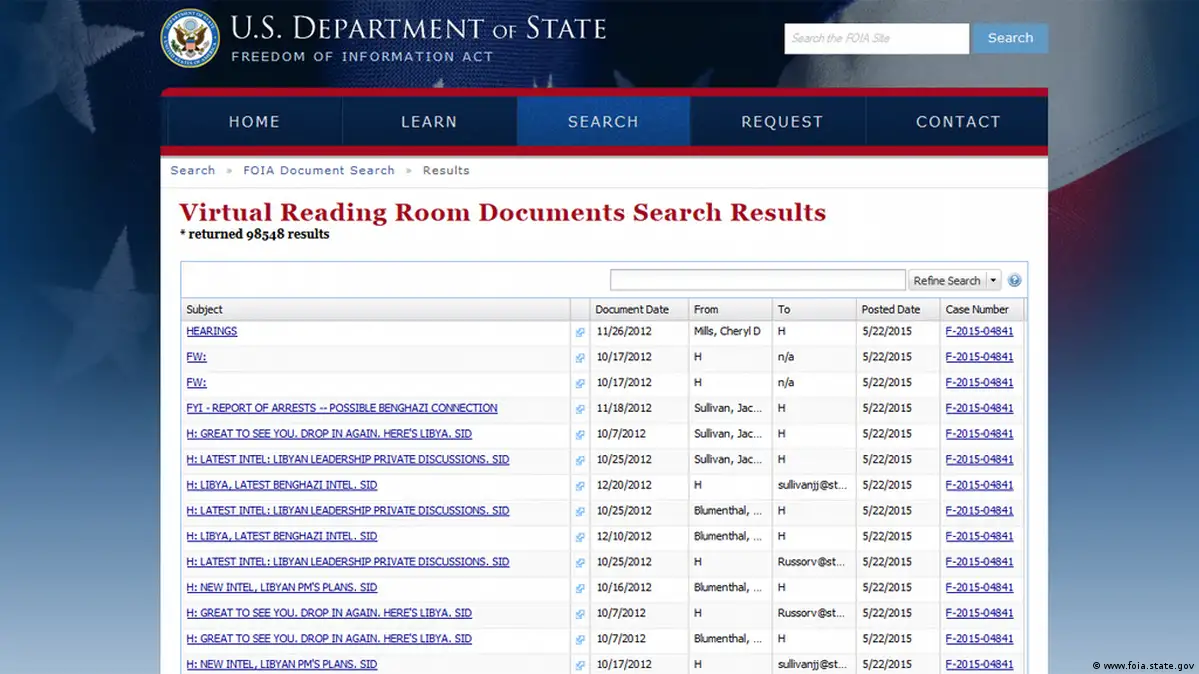Viewport: 1199px width, 674px height.
Task: Open the FYI - Report of Arrests link
Action: tap(341, 408)
